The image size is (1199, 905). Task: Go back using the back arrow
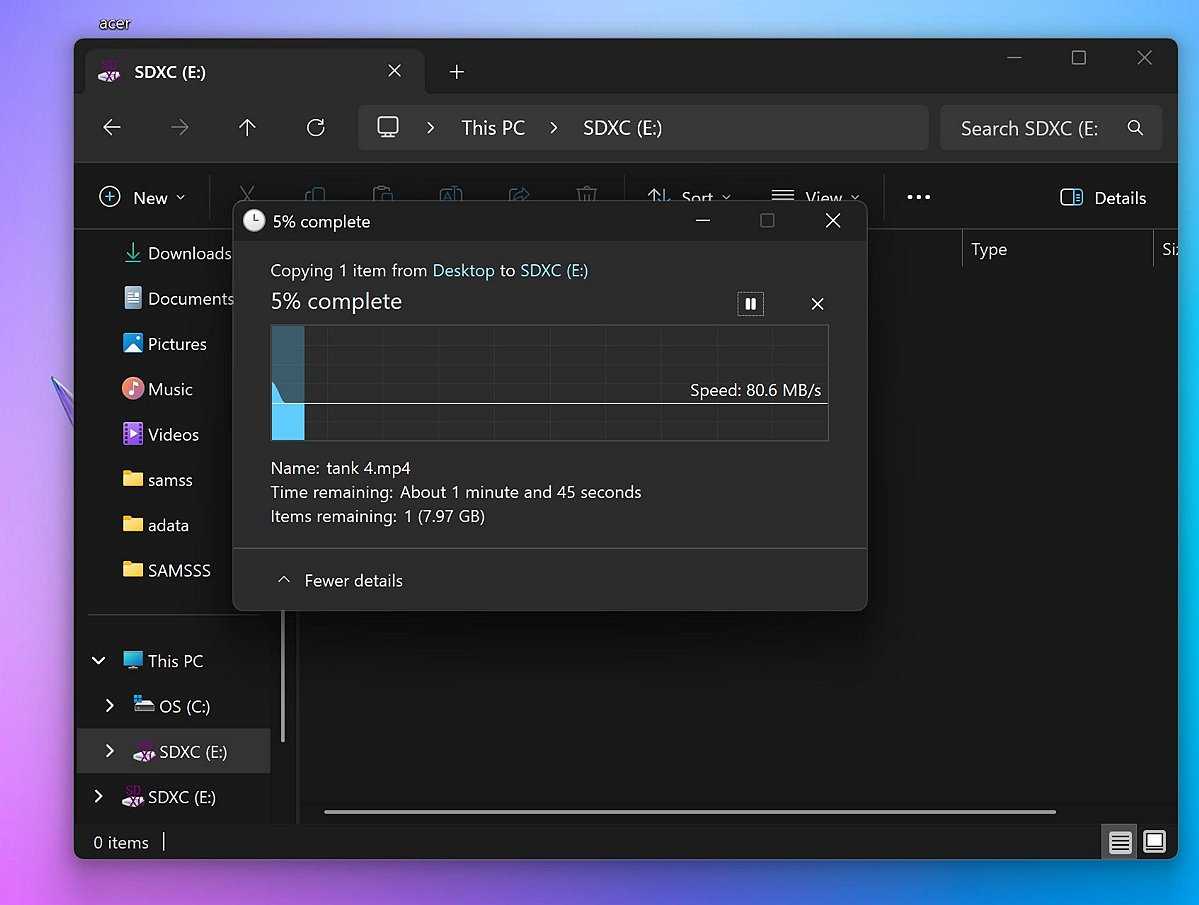[x=112, y=128]
